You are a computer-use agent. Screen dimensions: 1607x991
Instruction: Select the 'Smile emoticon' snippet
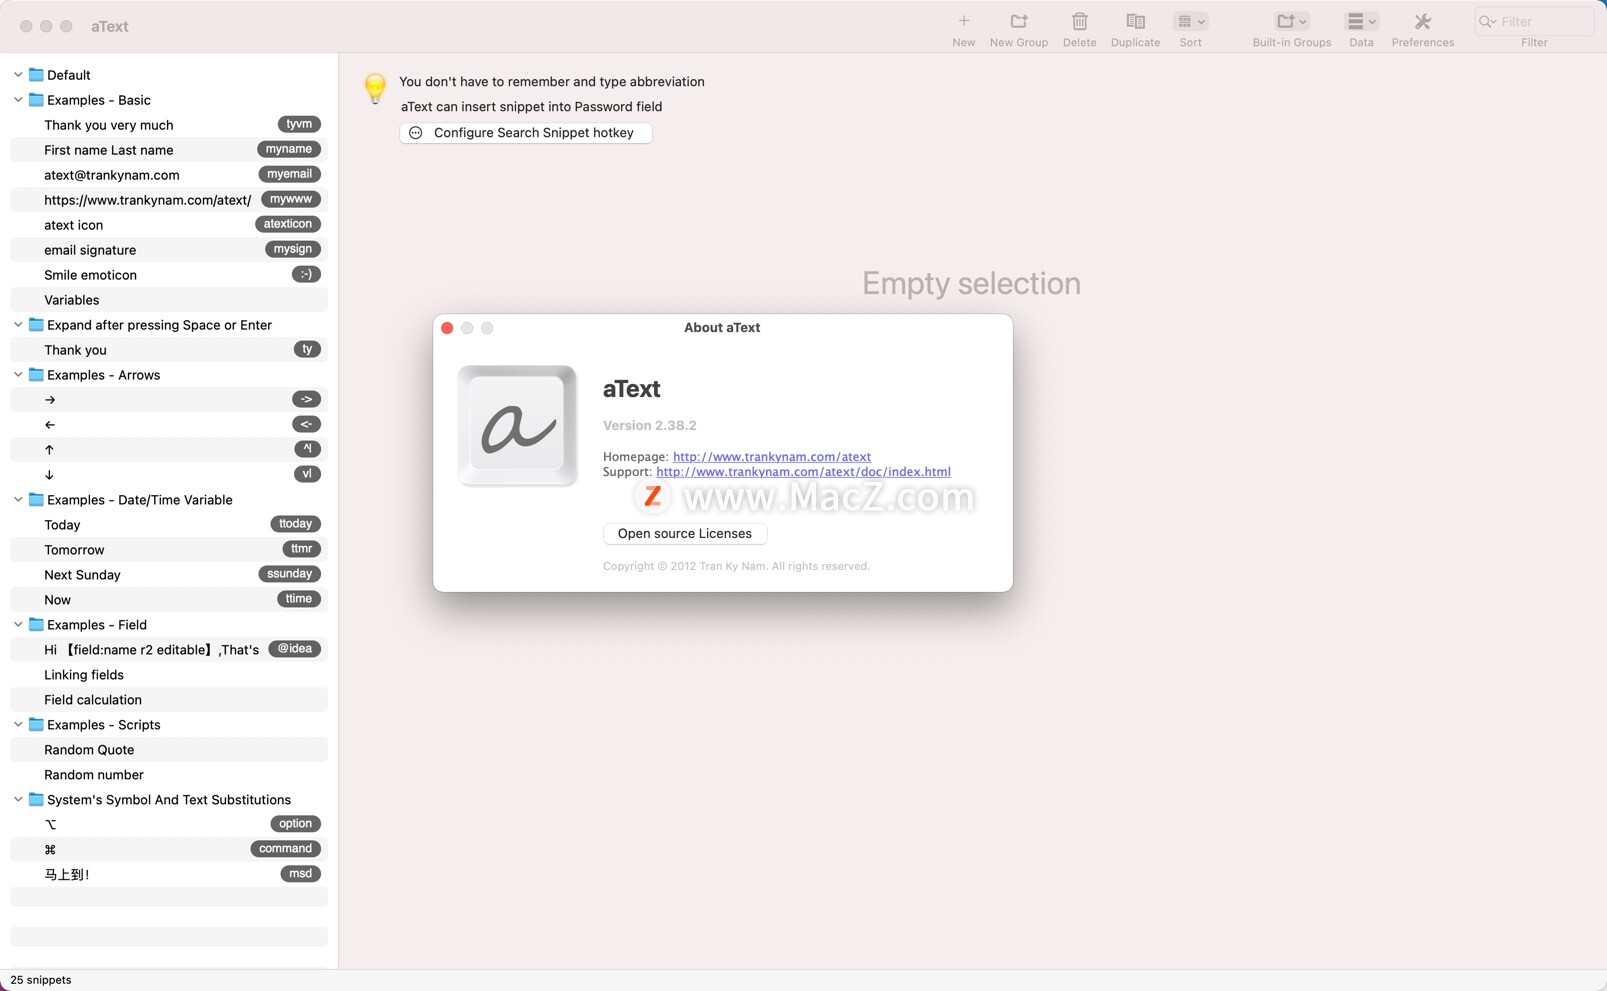point(169,275)
